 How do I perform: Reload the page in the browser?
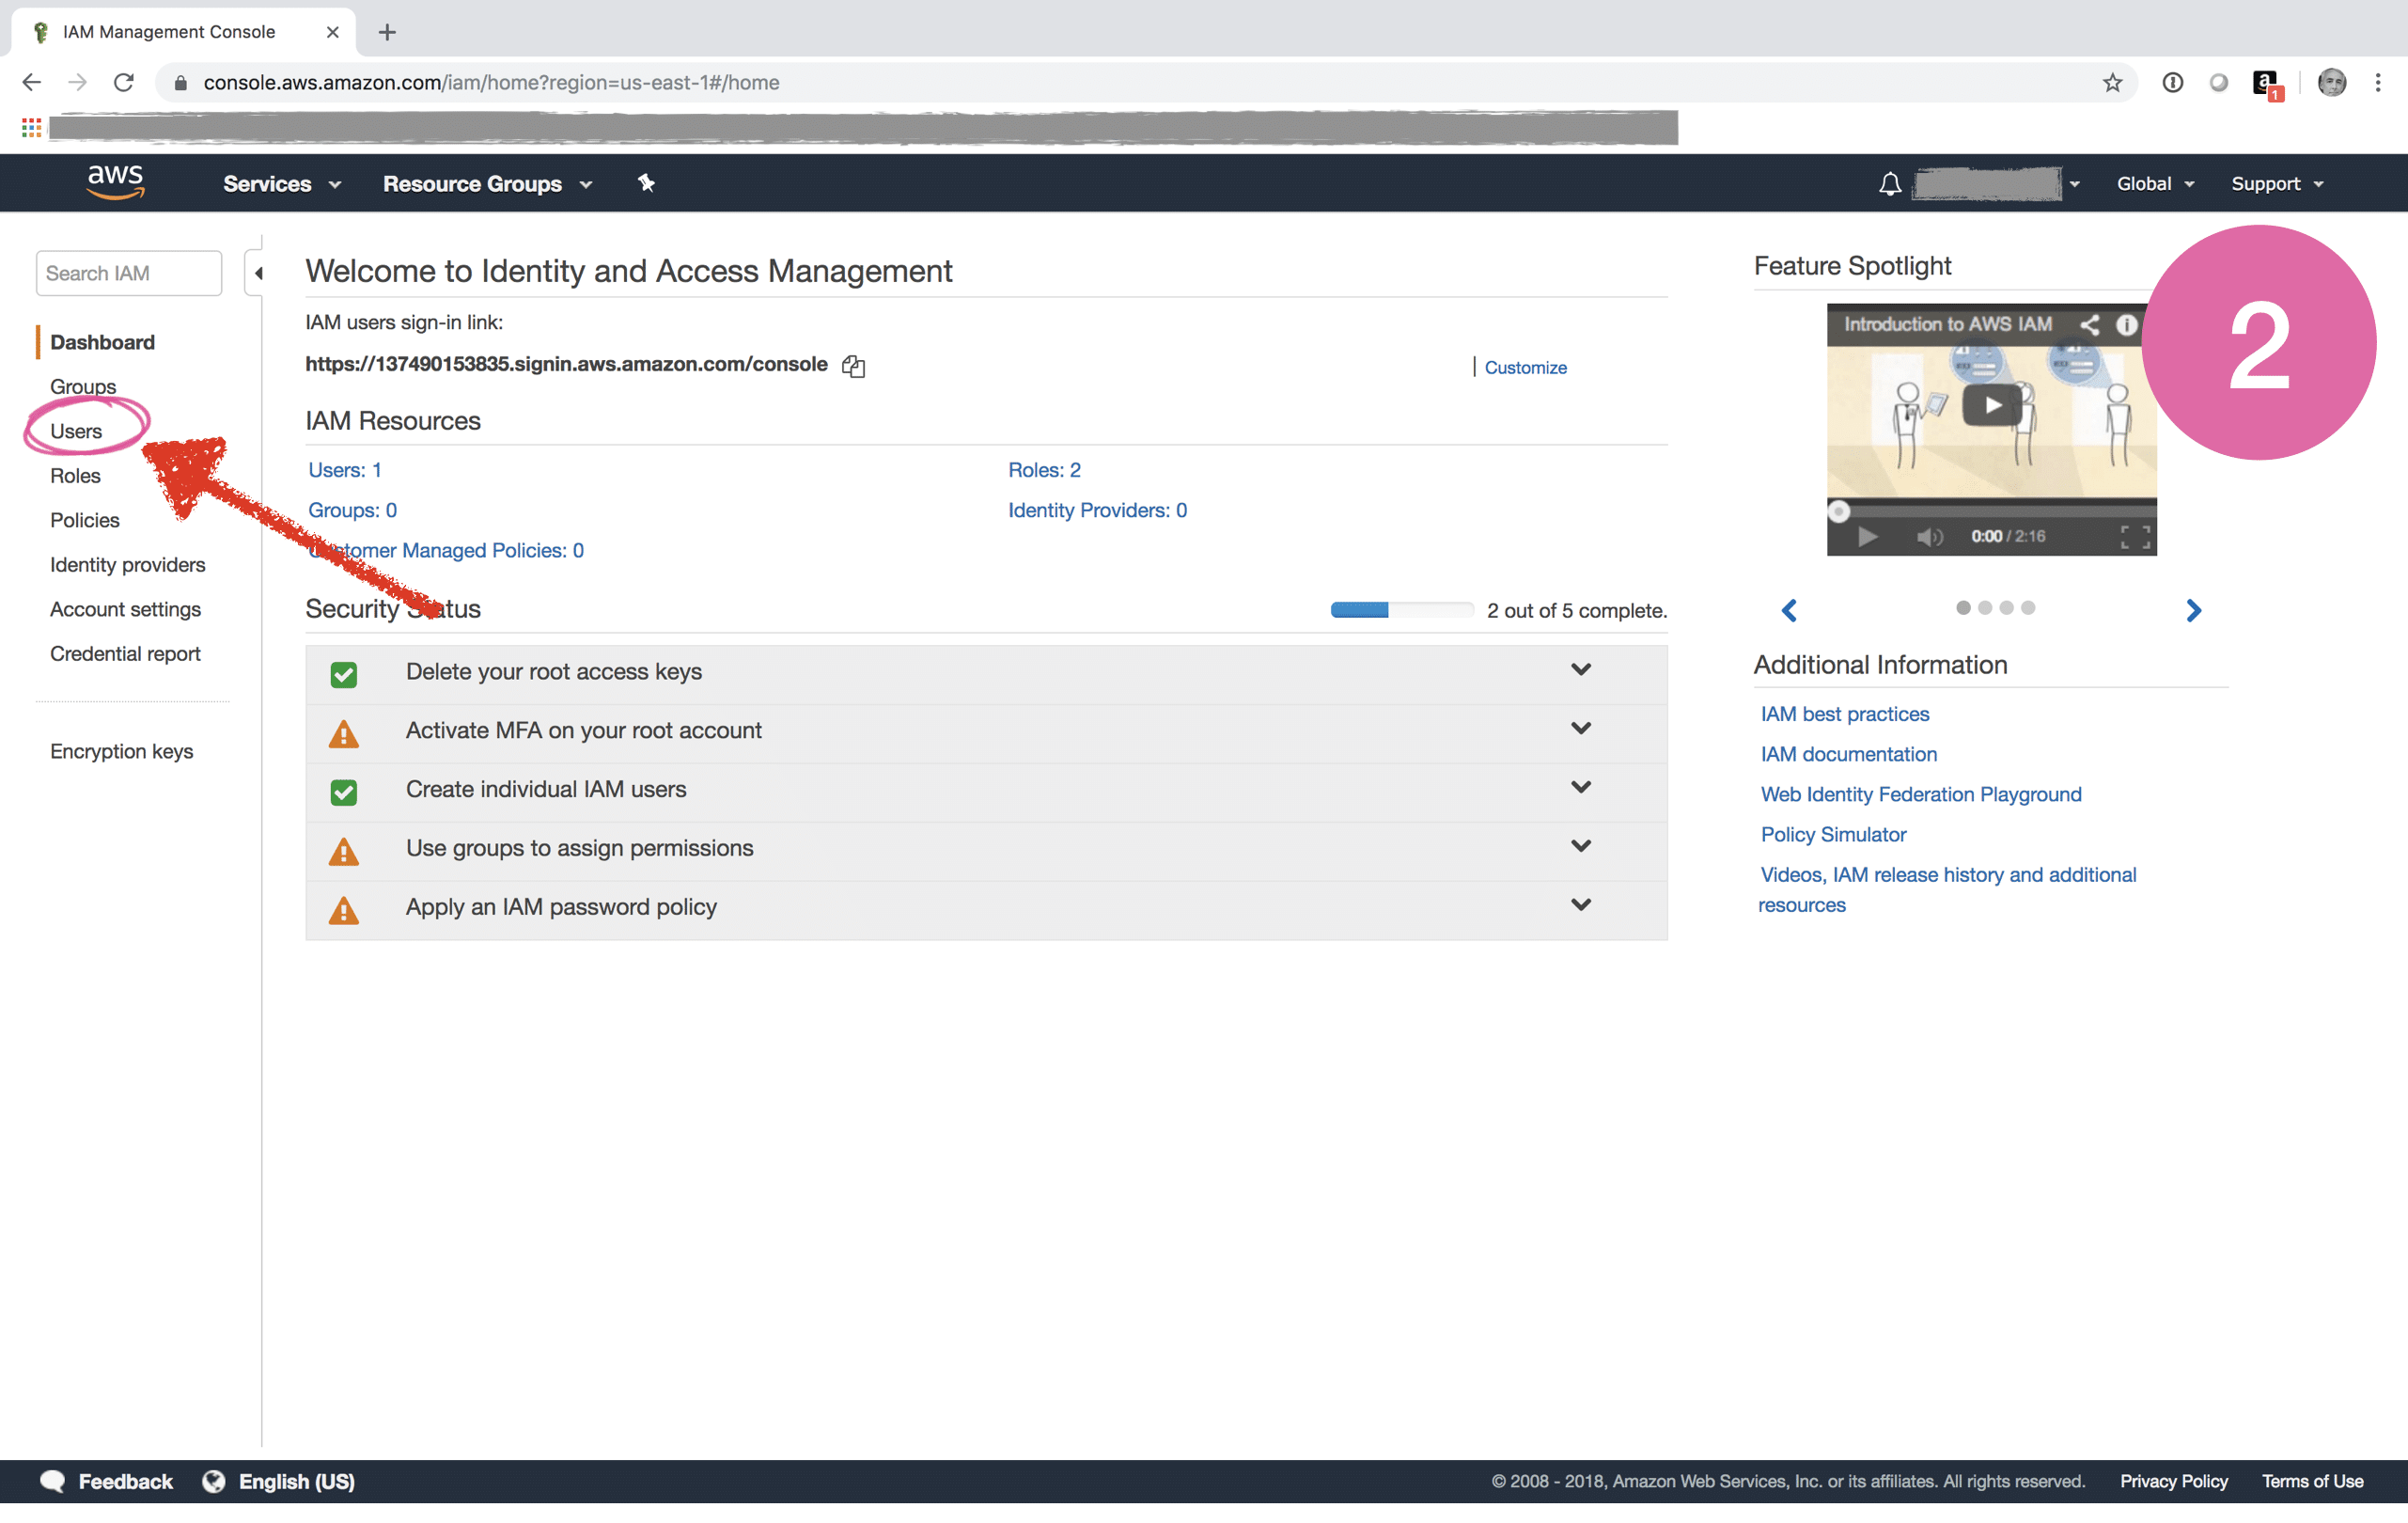coord(124,83)
